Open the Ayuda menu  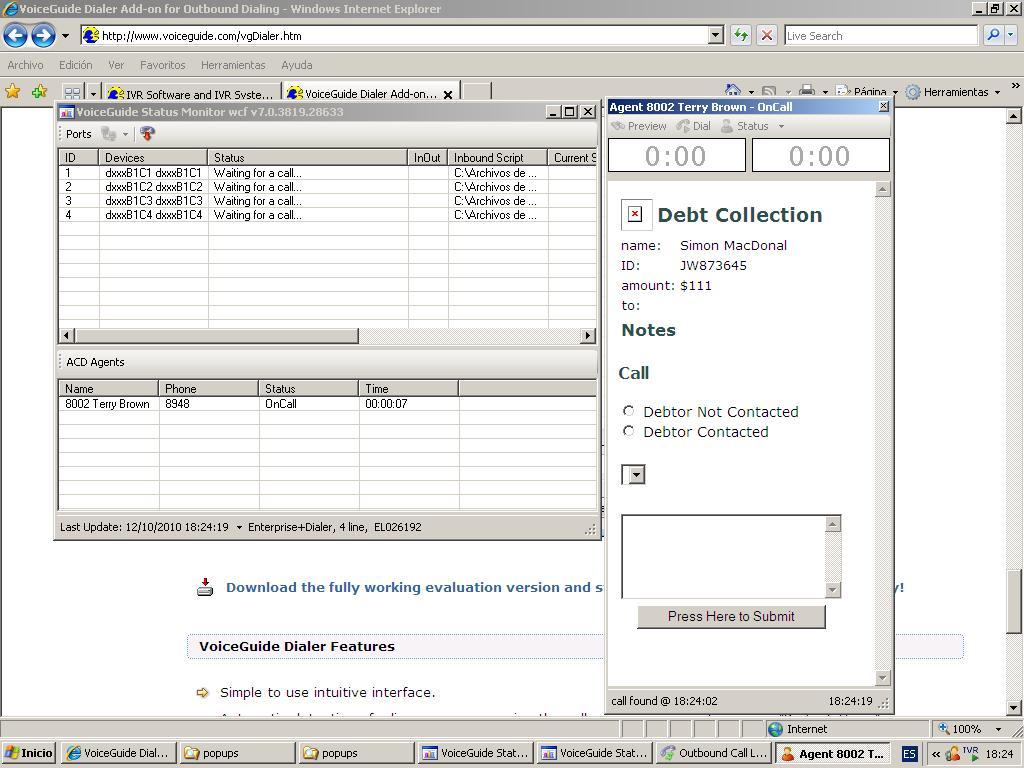296,65
